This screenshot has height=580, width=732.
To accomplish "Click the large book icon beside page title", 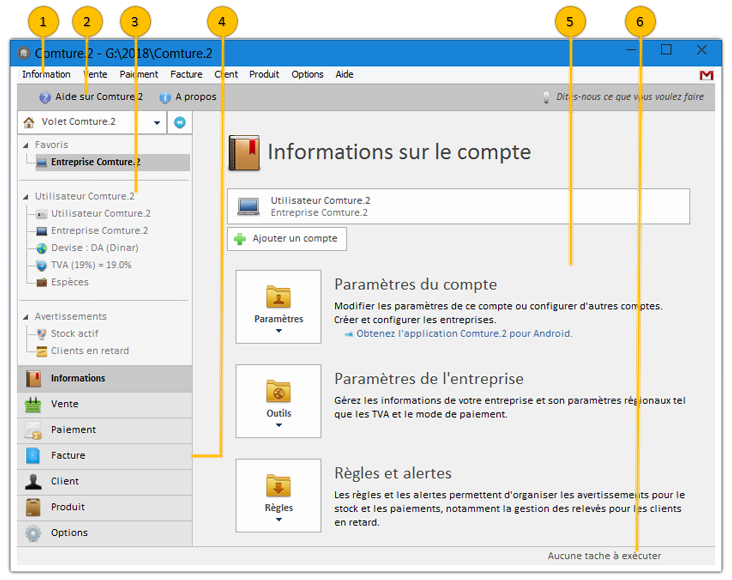I will click(244, 153).
